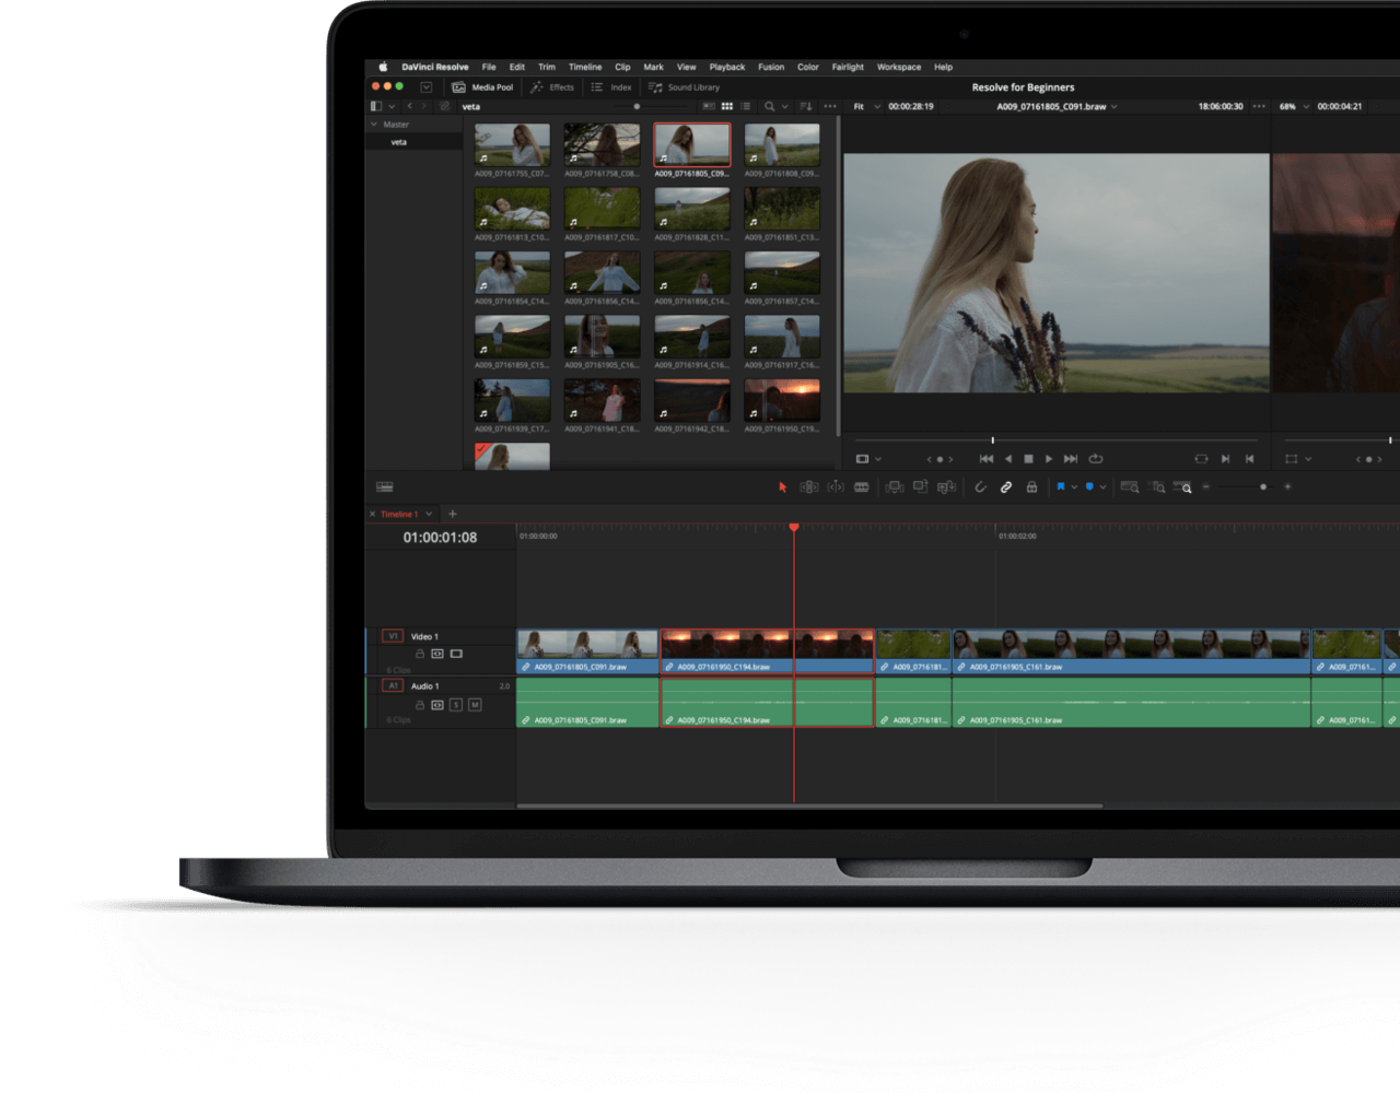Open the Playback menu
Viewport: 1400px width, 1093px height.
point(727,67)
